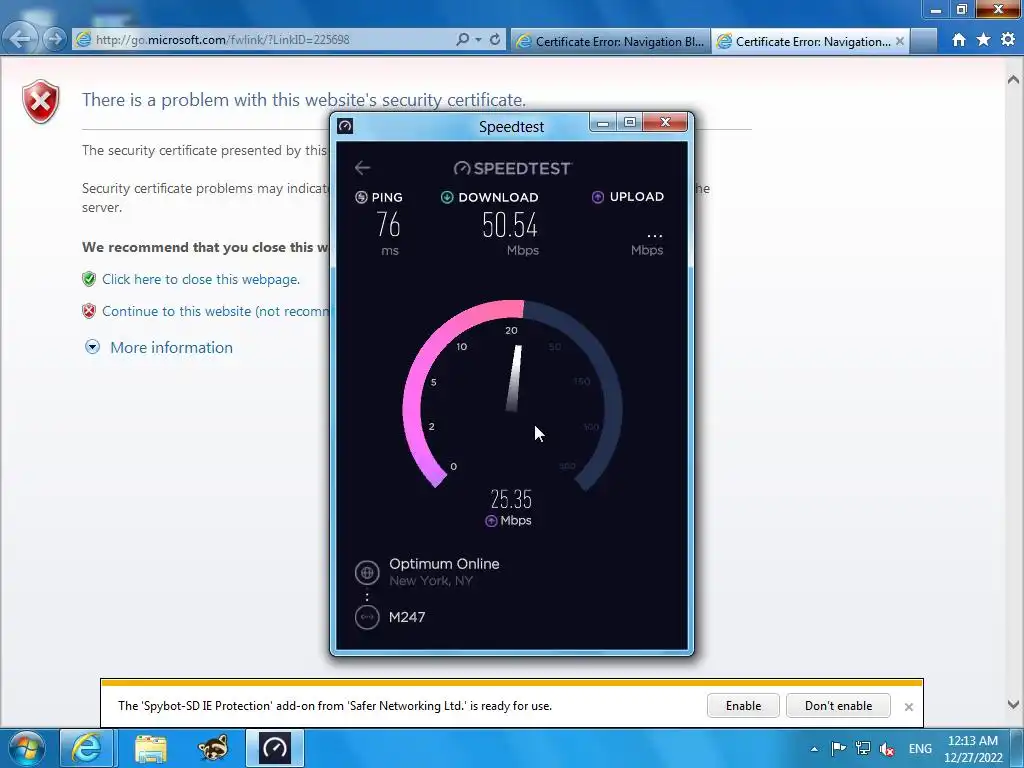This screenshot has height=768, width=1024.
Task: Go back in the Speedtest app
Action: 362,168
